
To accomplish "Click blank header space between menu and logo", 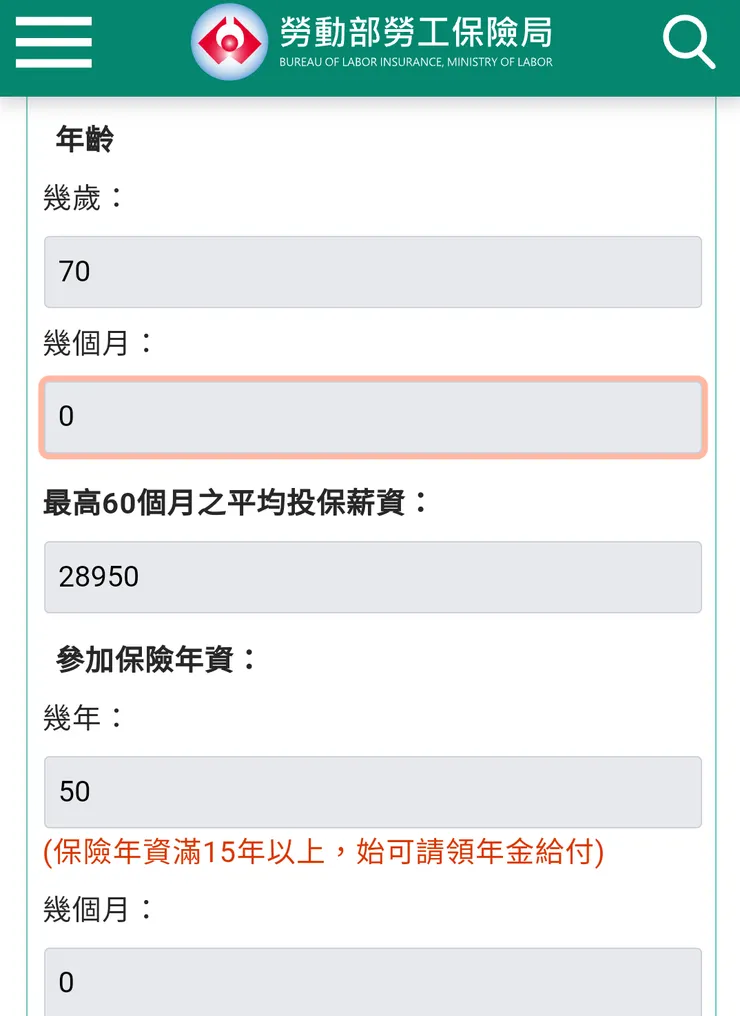I will pyautogui.click(x=140, y=43).
